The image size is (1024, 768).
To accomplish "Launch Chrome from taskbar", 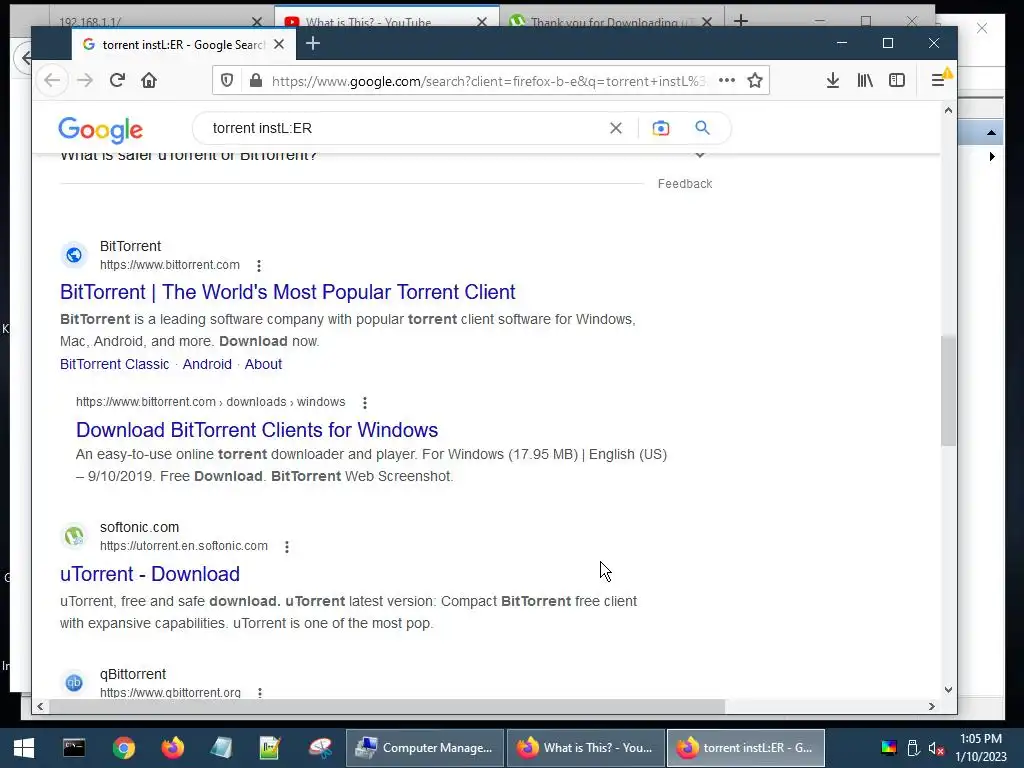I will tap(123, 748).
